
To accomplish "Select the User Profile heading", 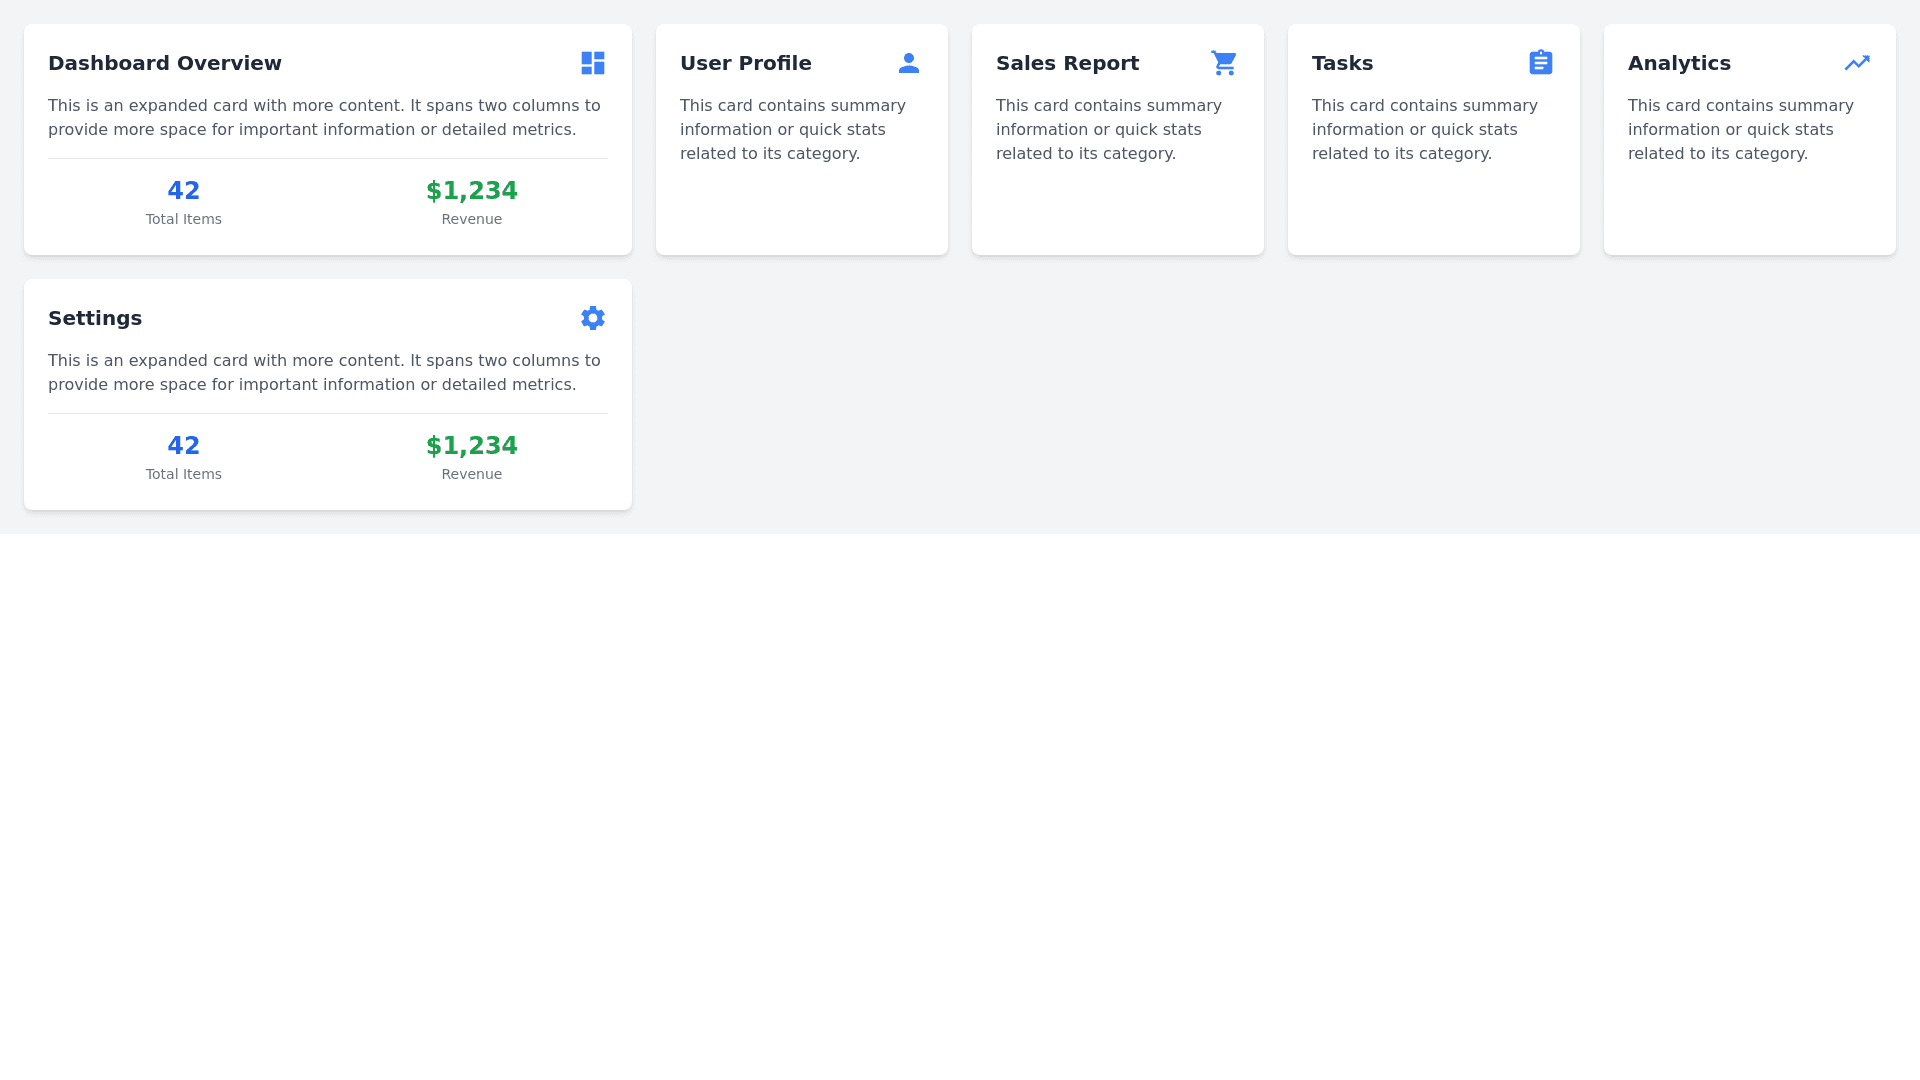I will [x=746, y=63].
